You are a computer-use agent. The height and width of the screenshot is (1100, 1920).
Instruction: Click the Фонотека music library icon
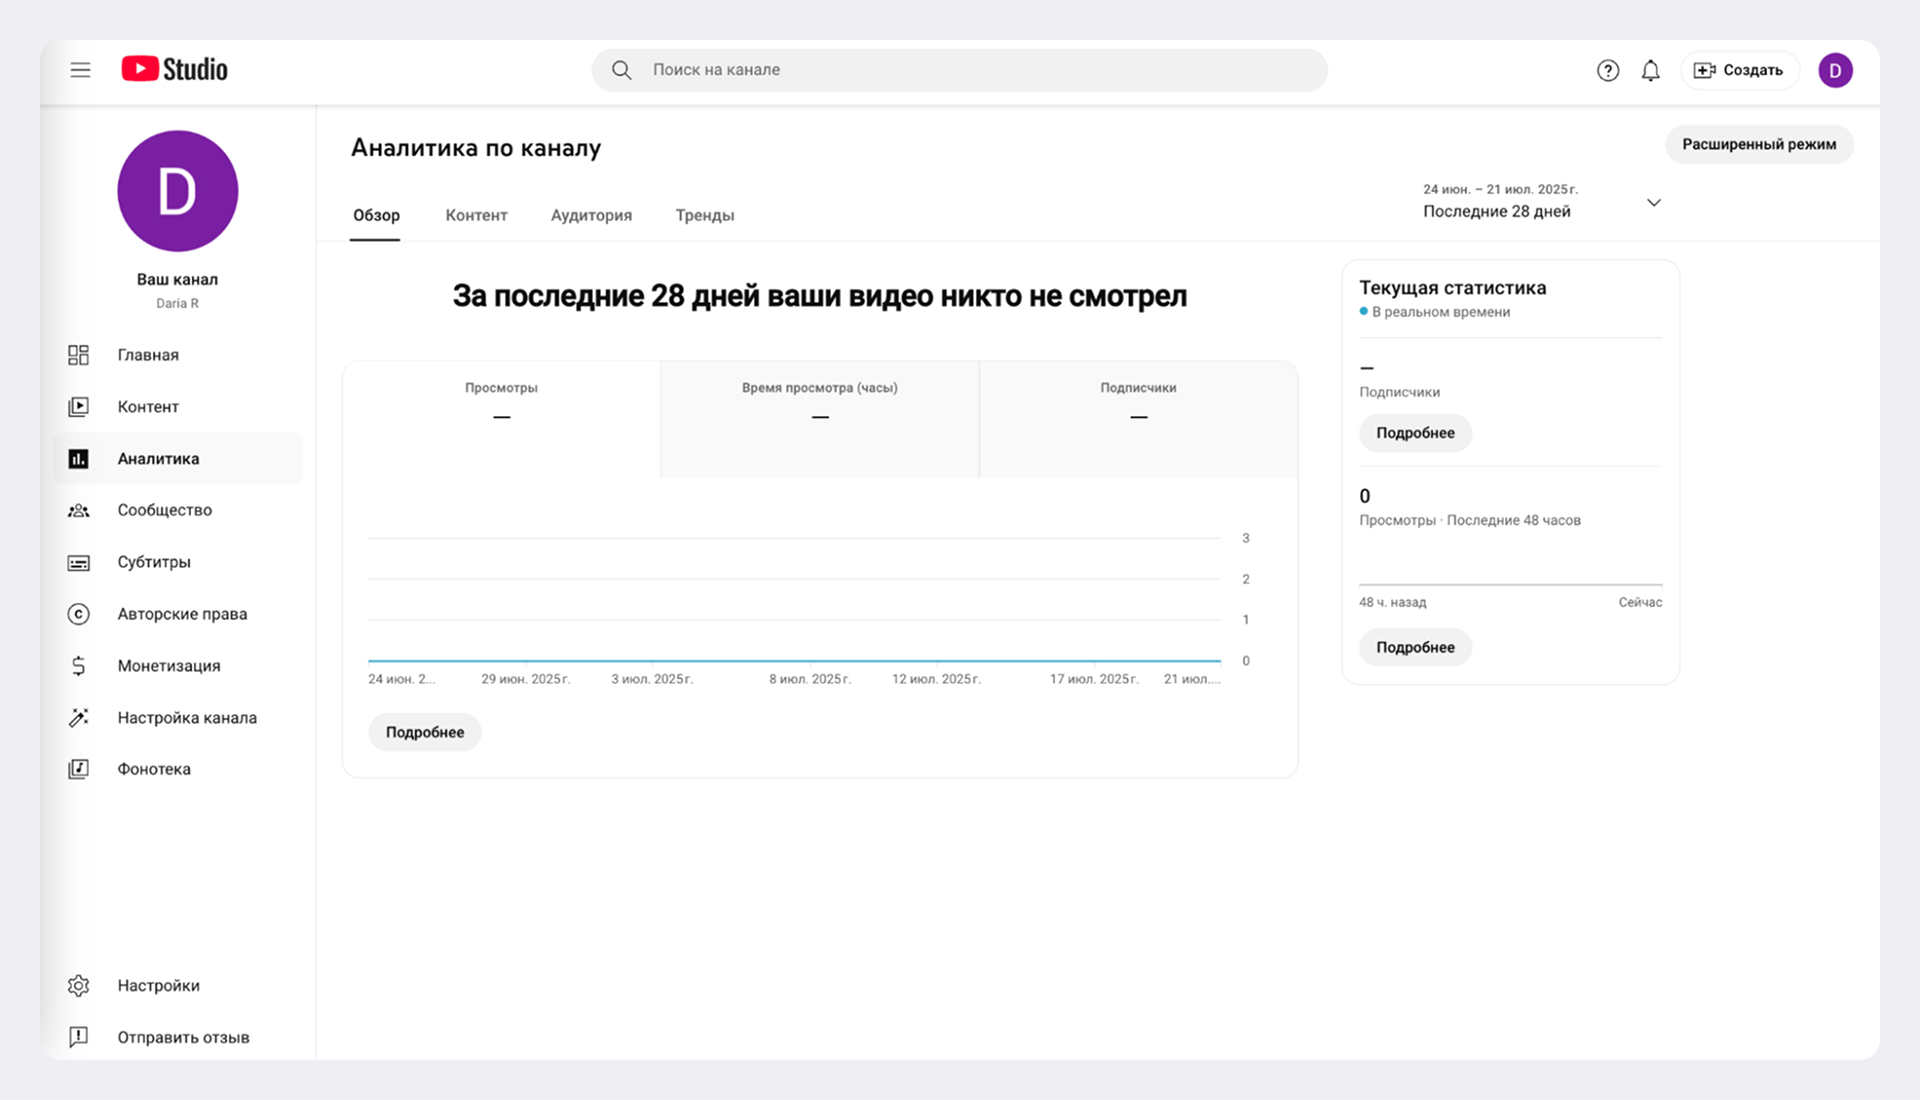click(x=79, y=769)
